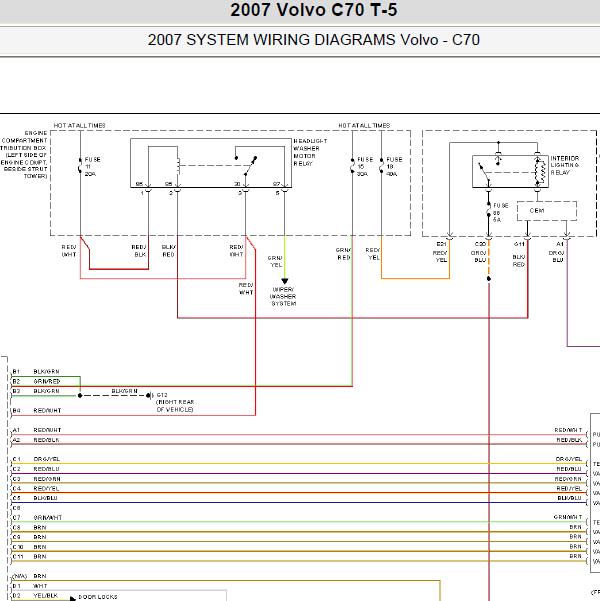The height and width of the screenshot is (601, 600).
Task: Click the B1 BLK/GRN row on left connector
Action: (x=36, y=372)
